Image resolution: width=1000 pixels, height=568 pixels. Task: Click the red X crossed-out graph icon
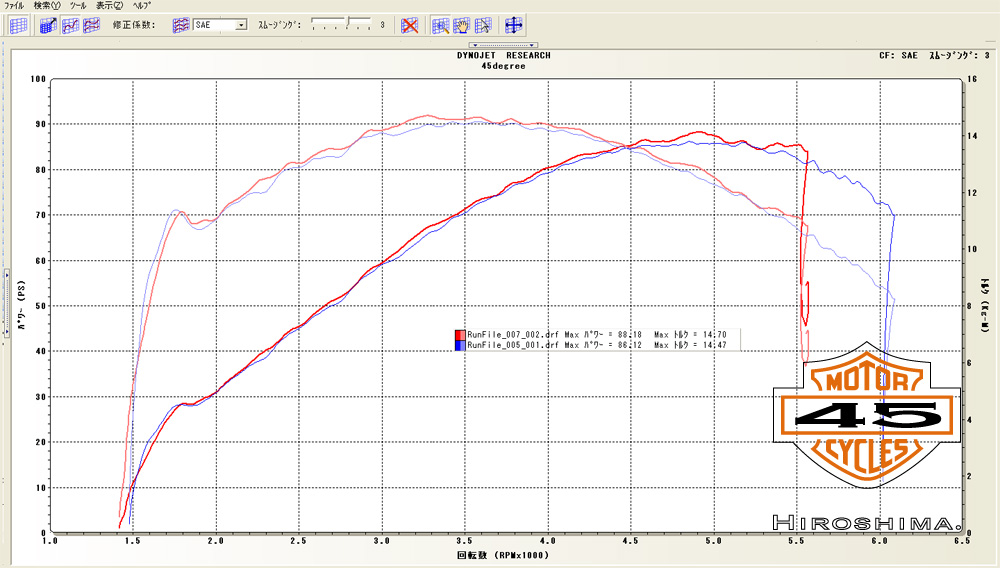(409, 25)
